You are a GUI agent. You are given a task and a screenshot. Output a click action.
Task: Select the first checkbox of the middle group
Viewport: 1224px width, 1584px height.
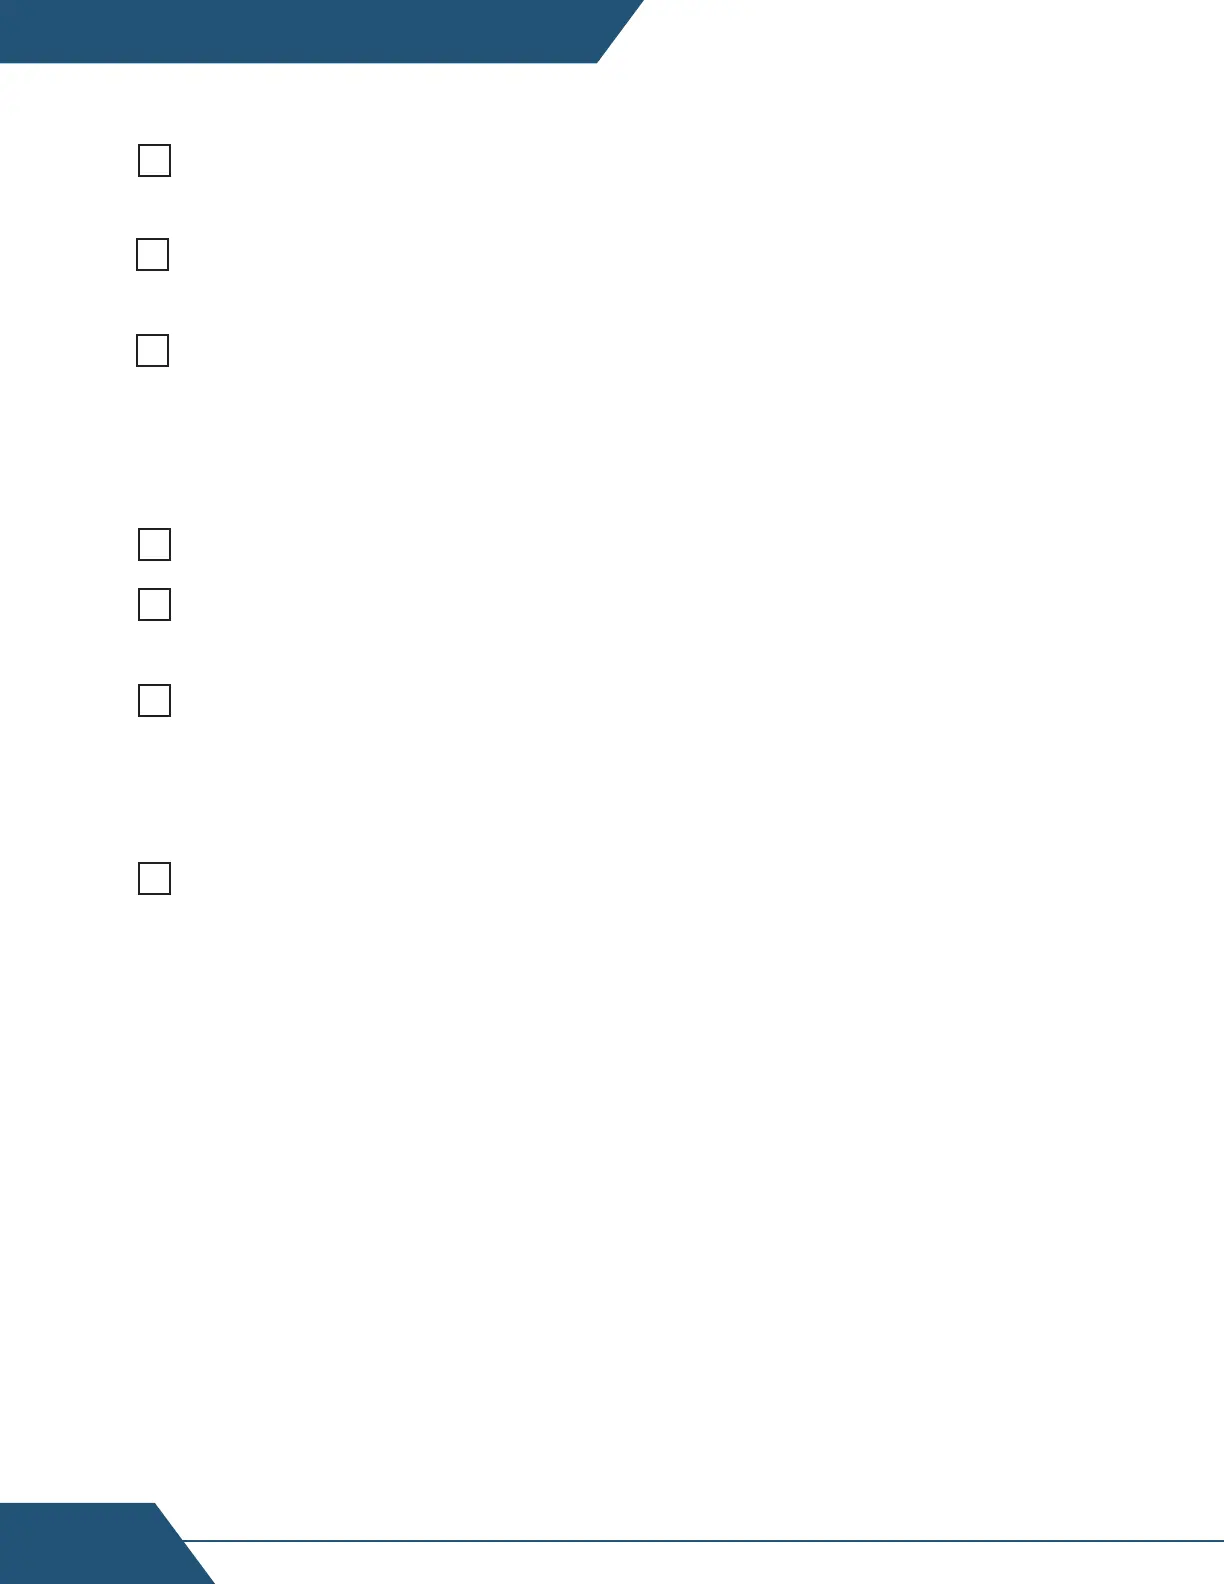point(154,545)
